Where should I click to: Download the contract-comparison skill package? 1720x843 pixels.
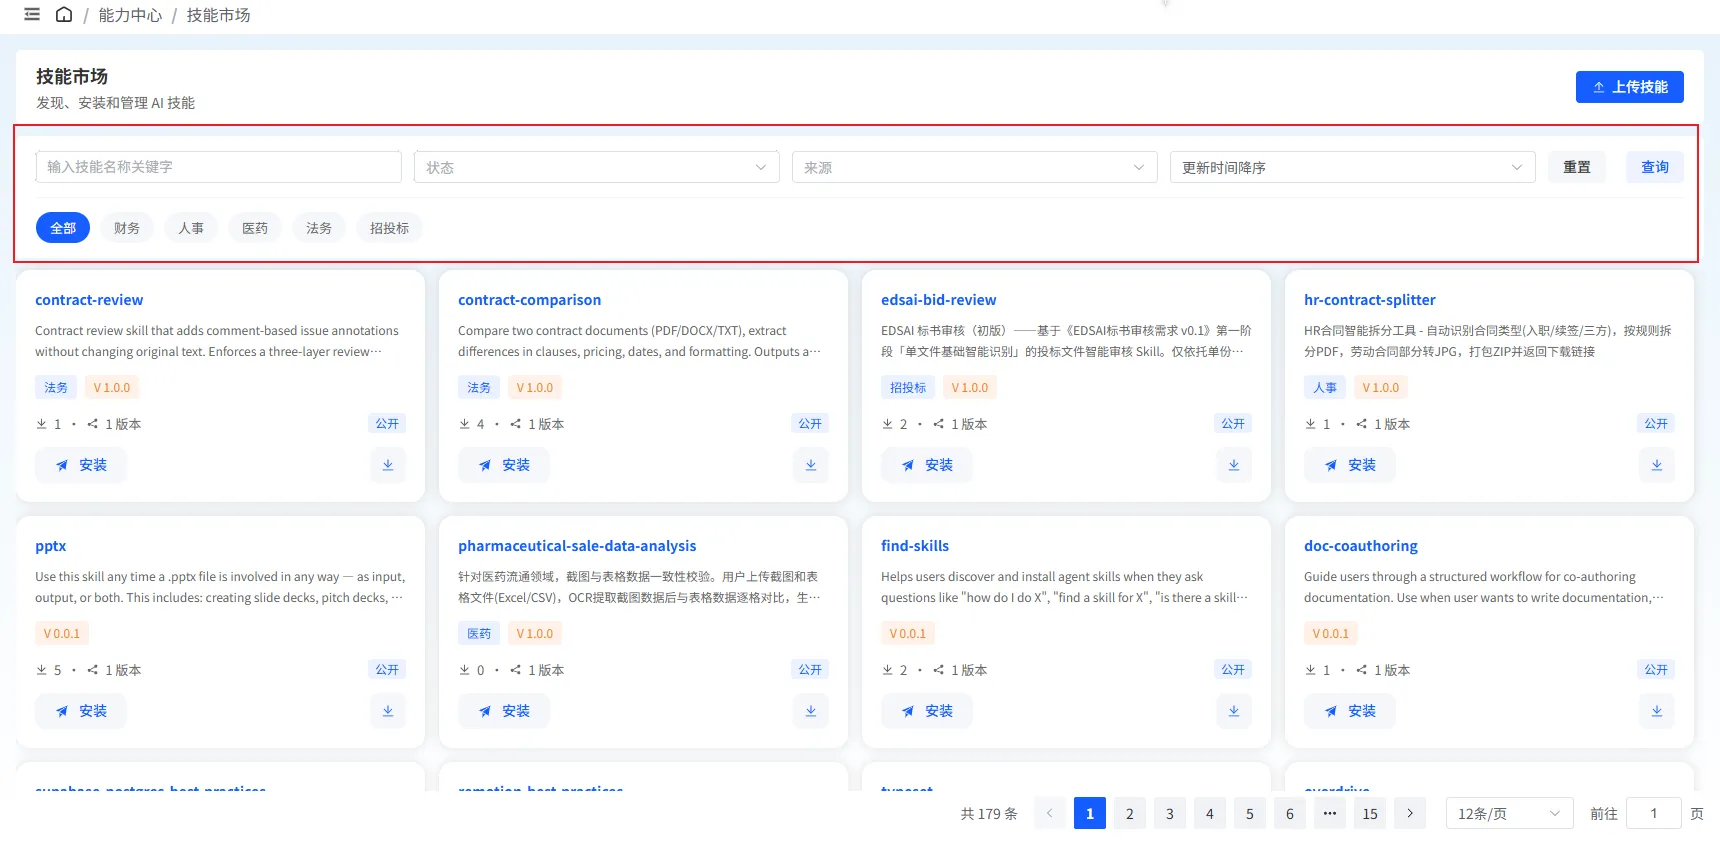coord(811,465)
